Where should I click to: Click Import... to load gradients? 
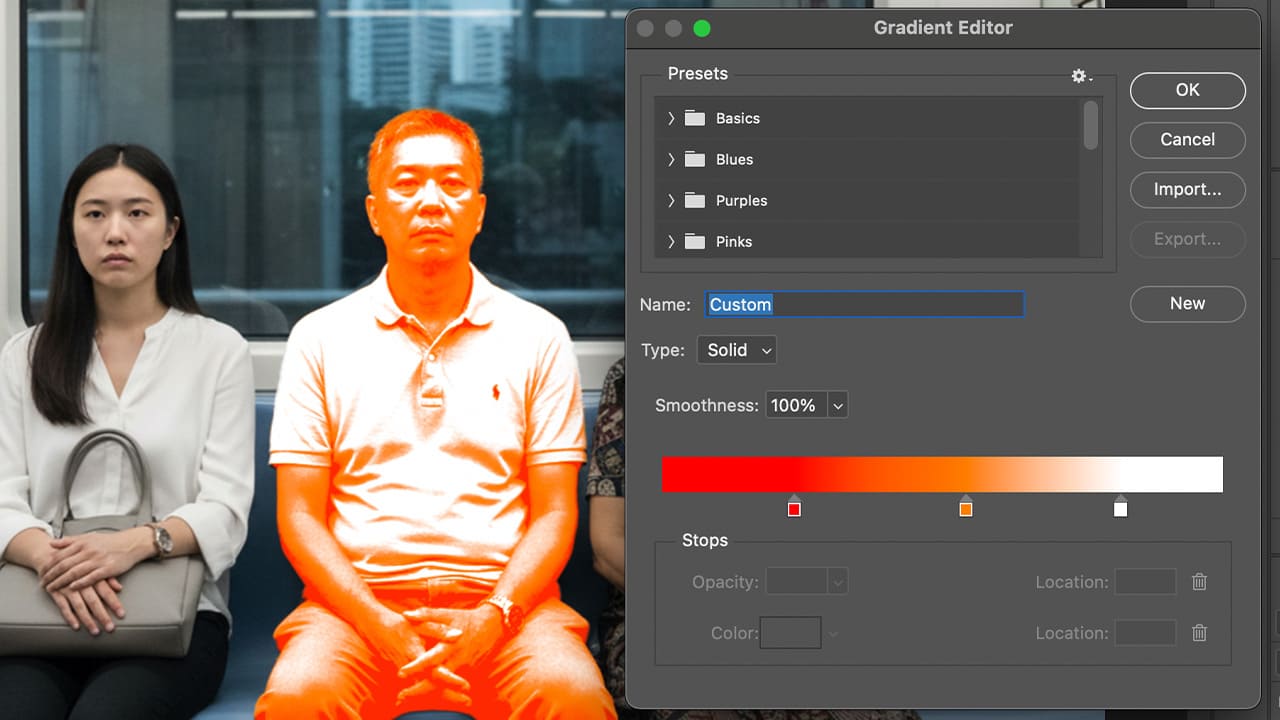1187,189
